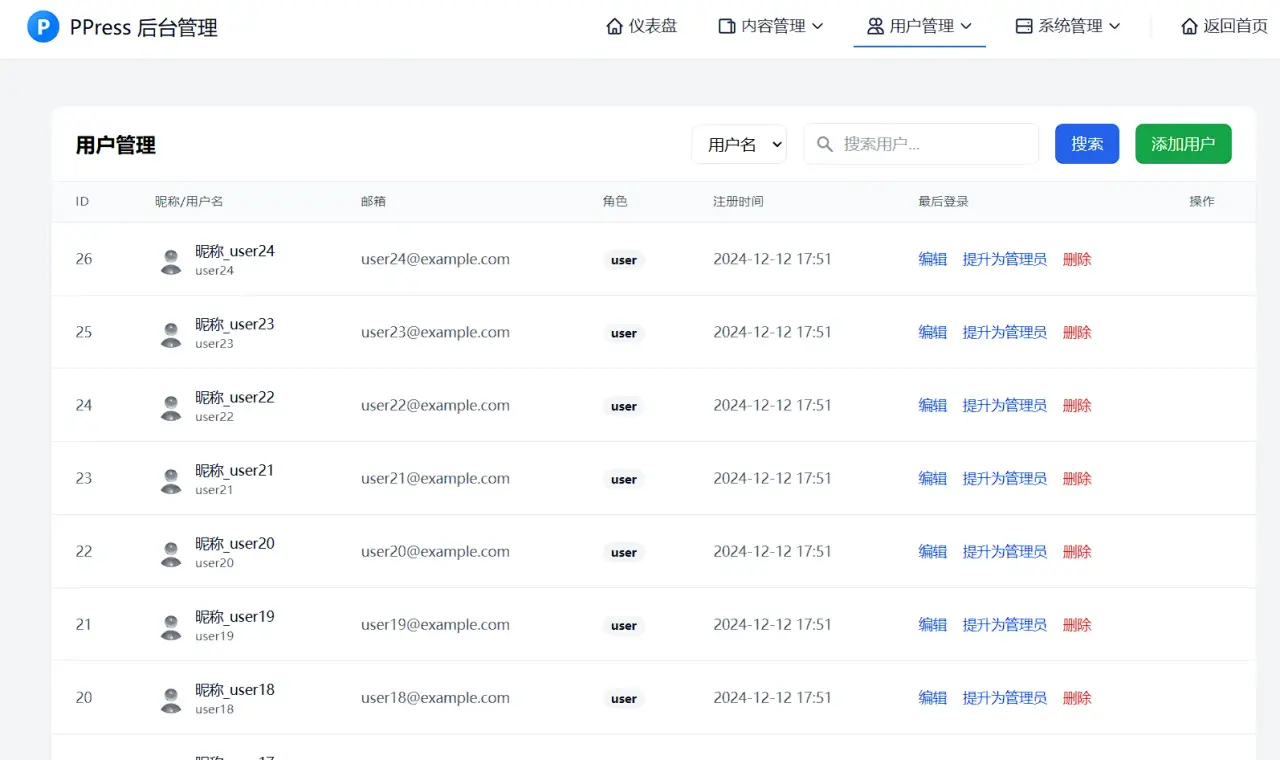Click the PPress logo icon
The width and height of the screenshot is (1280, 760).
pyautogui.click(x=41, y=26)
